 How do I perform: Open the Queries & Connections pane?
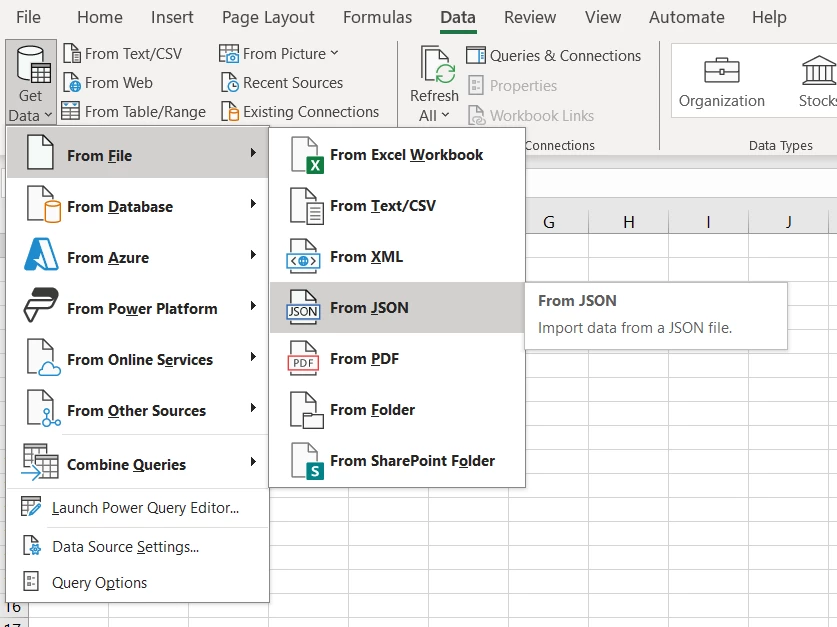coord(554,55)
